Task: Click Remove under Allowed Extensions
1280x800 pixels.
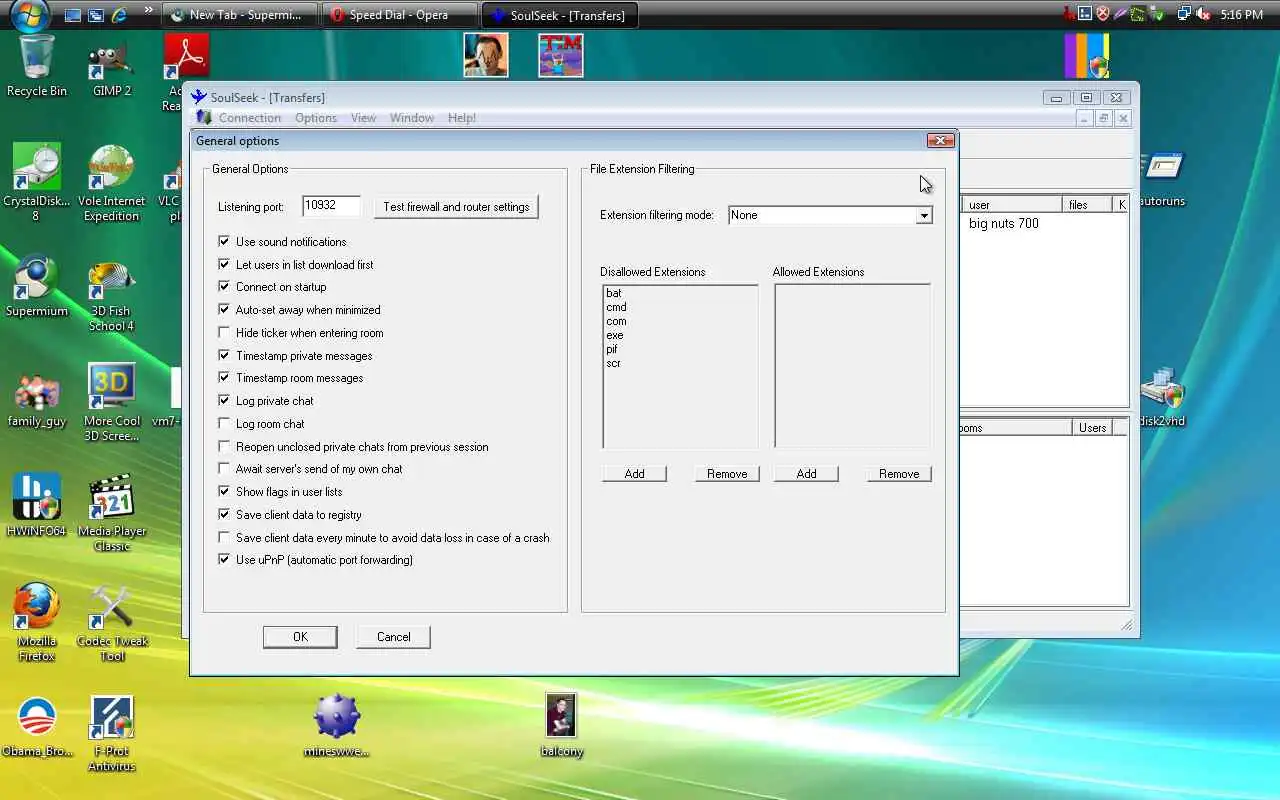Action: click(899, 474)
